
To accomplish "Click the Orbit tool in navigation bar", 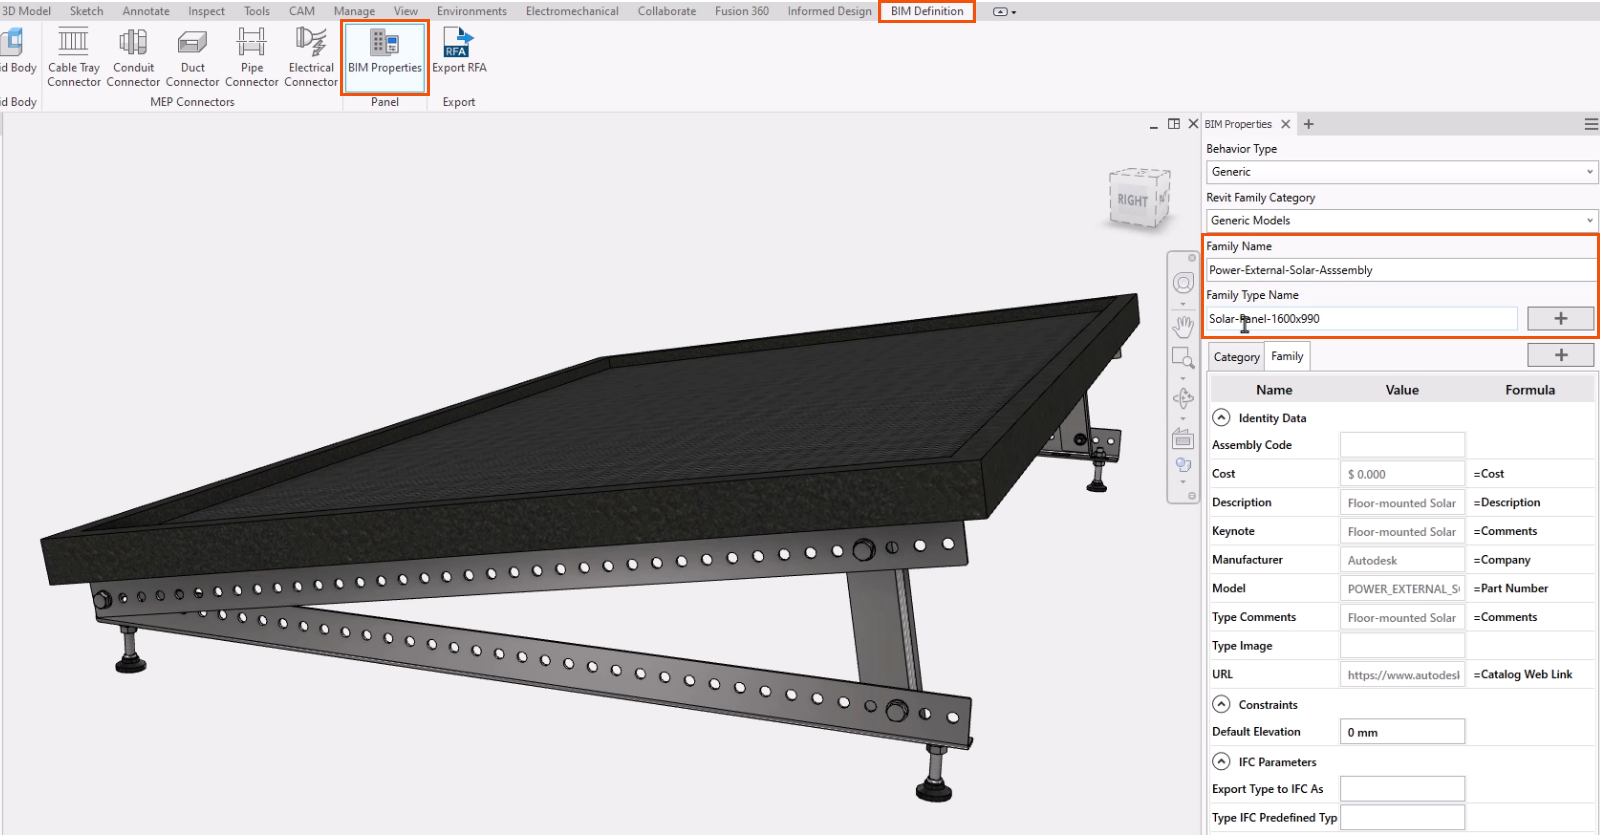I will coord(1183,398).
